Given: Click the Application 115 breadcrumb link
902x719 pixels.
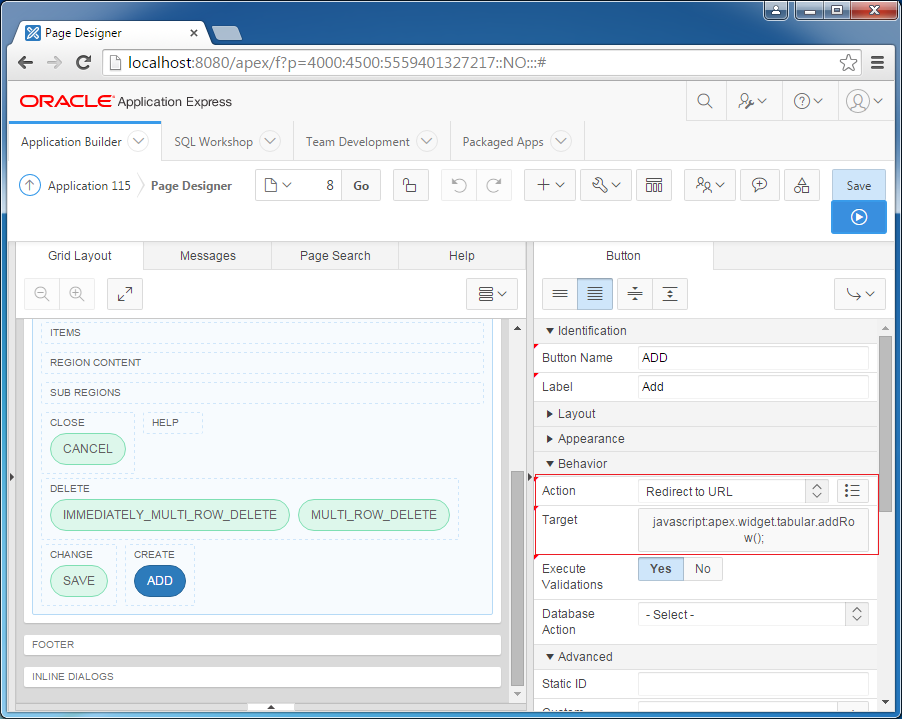Looking at the screenshot, I should click(x=89, y=186).
